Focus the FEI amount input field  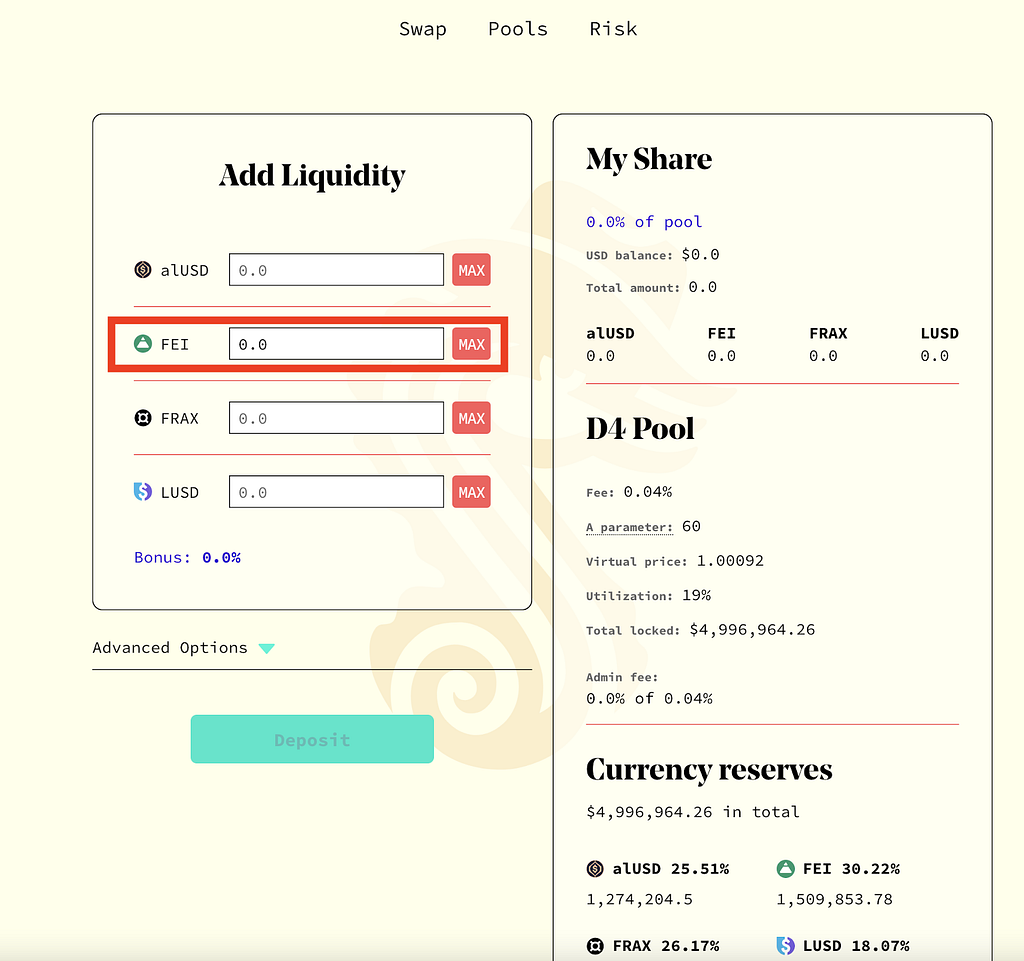pos(336,344)
